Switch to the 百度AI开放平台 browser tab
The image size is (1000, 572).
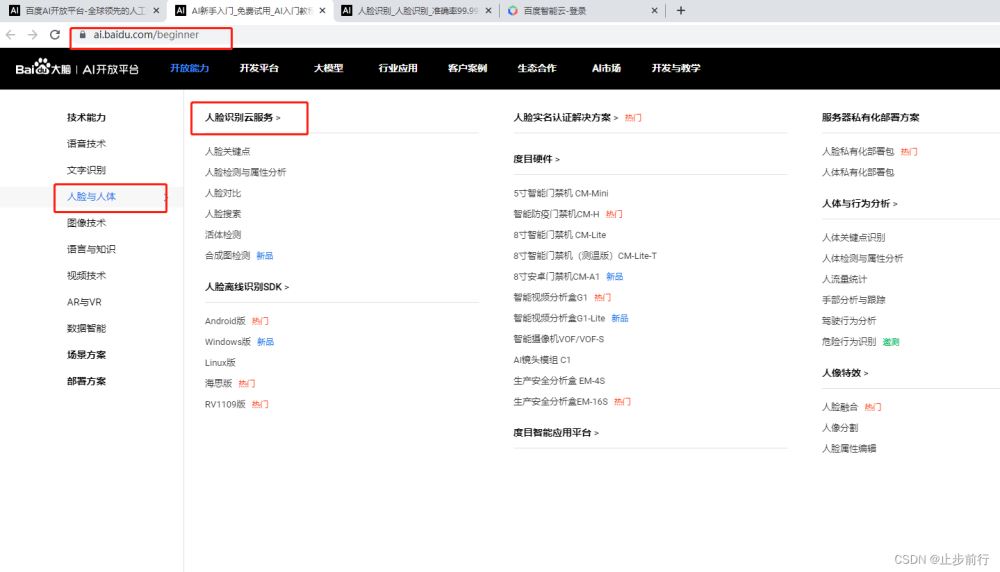[x=83, y=10]
